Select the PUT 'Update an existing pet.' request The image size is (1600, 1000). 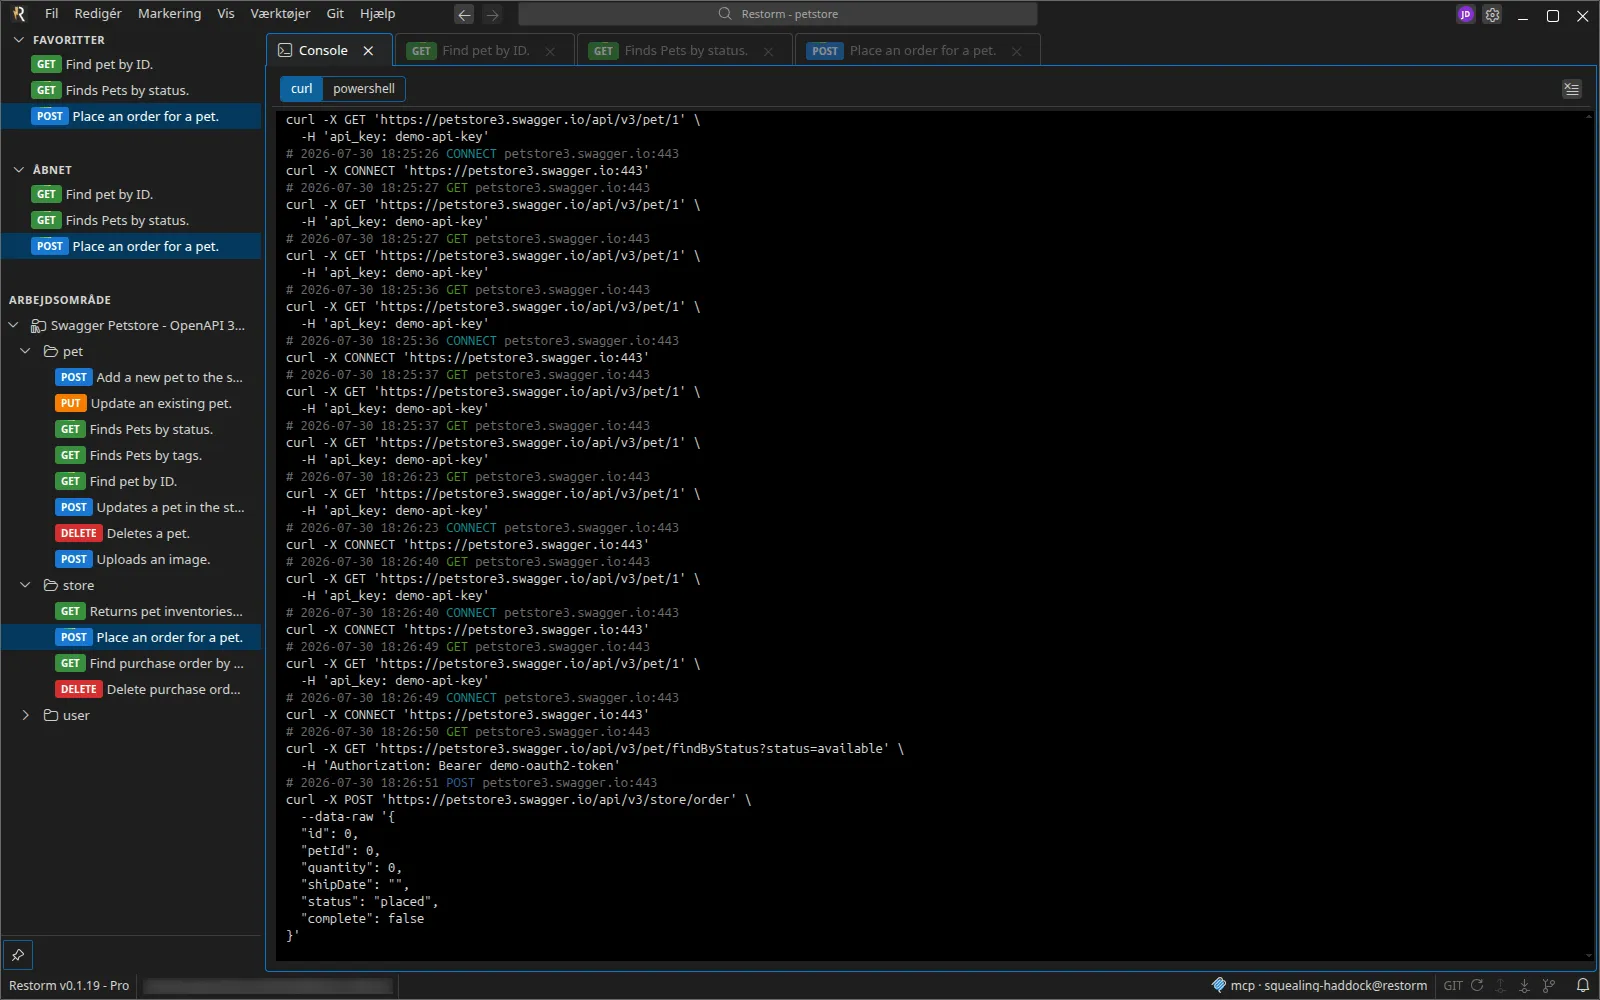coord(131,403)
